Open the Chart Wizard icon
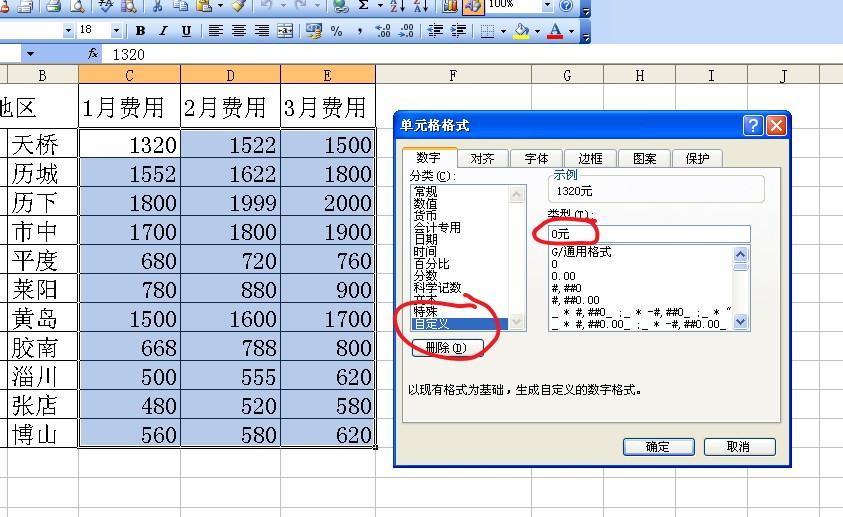Viewport: 843px width, 517px height. point(449,6)
